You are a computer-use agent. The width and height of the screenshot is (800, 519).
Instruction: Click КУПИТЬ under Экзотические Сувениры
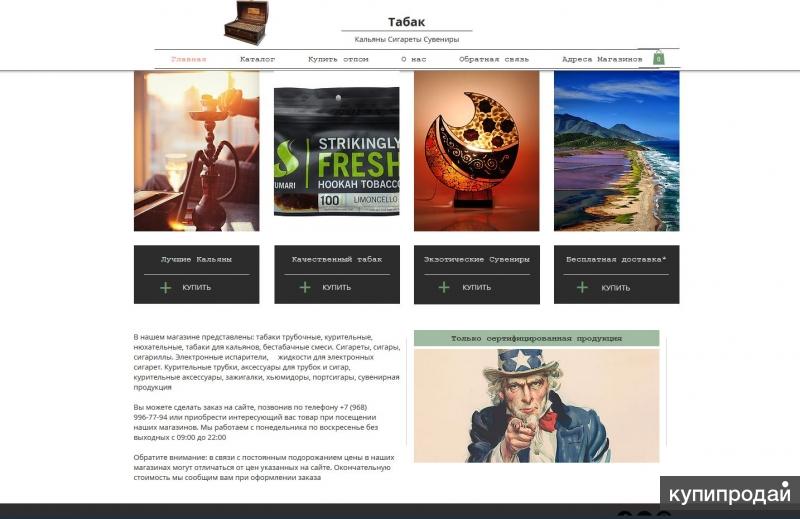[477, 288]
